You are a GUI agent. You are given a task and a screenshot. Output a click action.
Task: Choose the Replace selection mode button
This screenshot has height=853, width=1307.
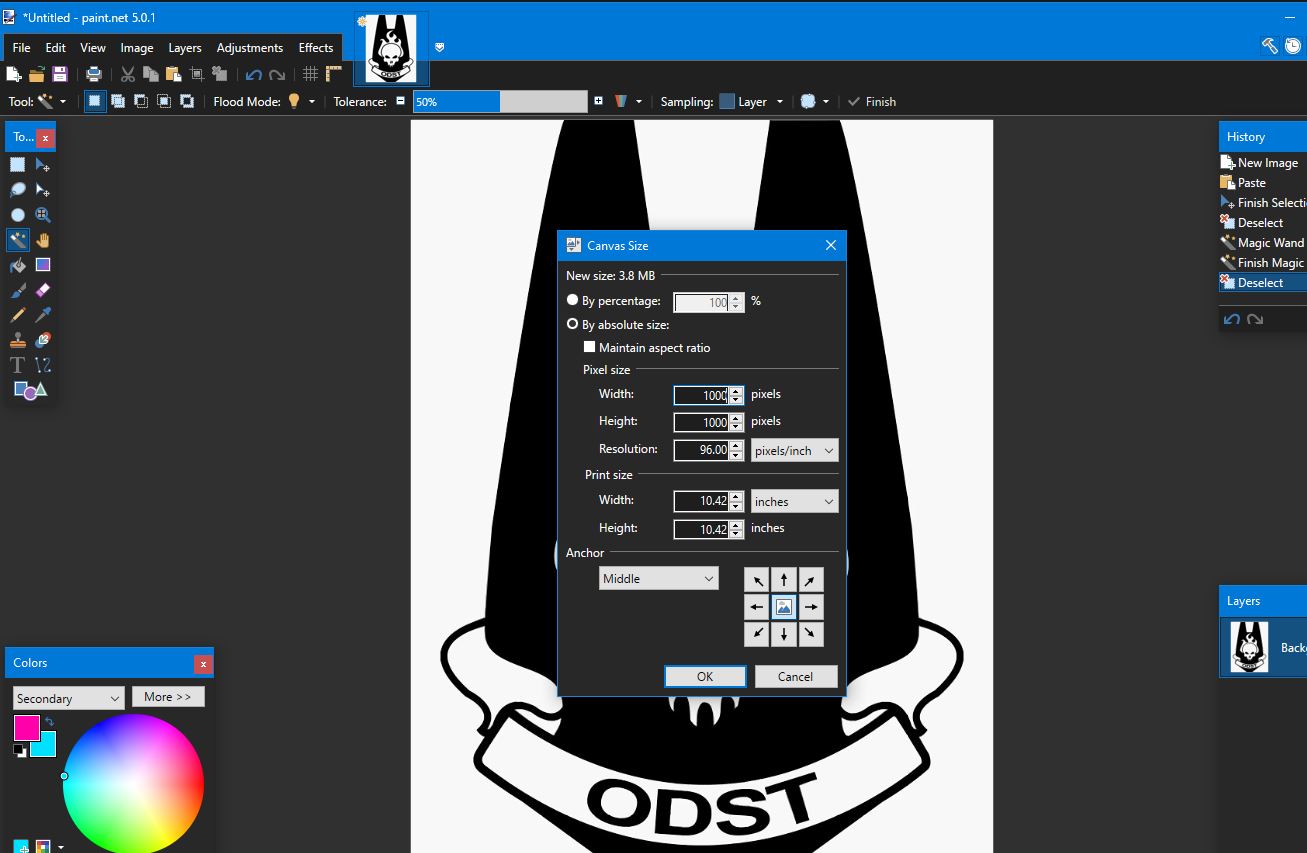click(95, 101)
